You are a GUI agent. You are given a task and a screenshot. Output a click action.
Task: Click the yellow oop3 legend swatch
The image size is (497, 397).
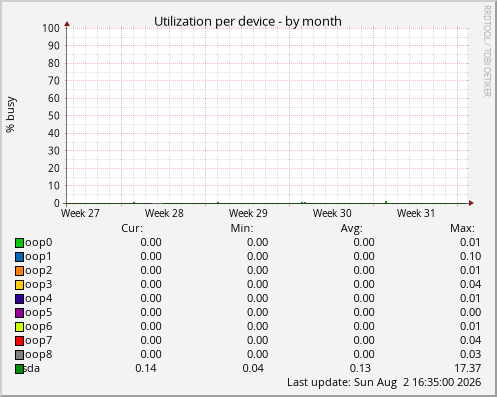coord(19,285)
